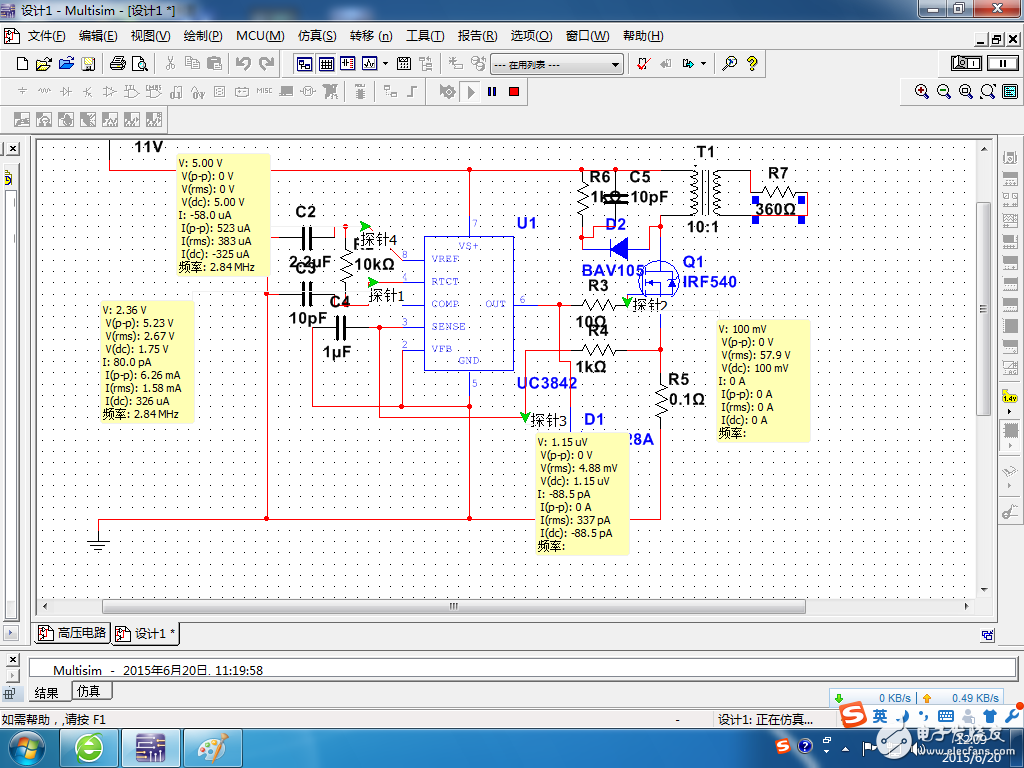The image size is (1024, 768).
Task: Open interactive simulation settings gear
Action: click(x=447, y=91)
